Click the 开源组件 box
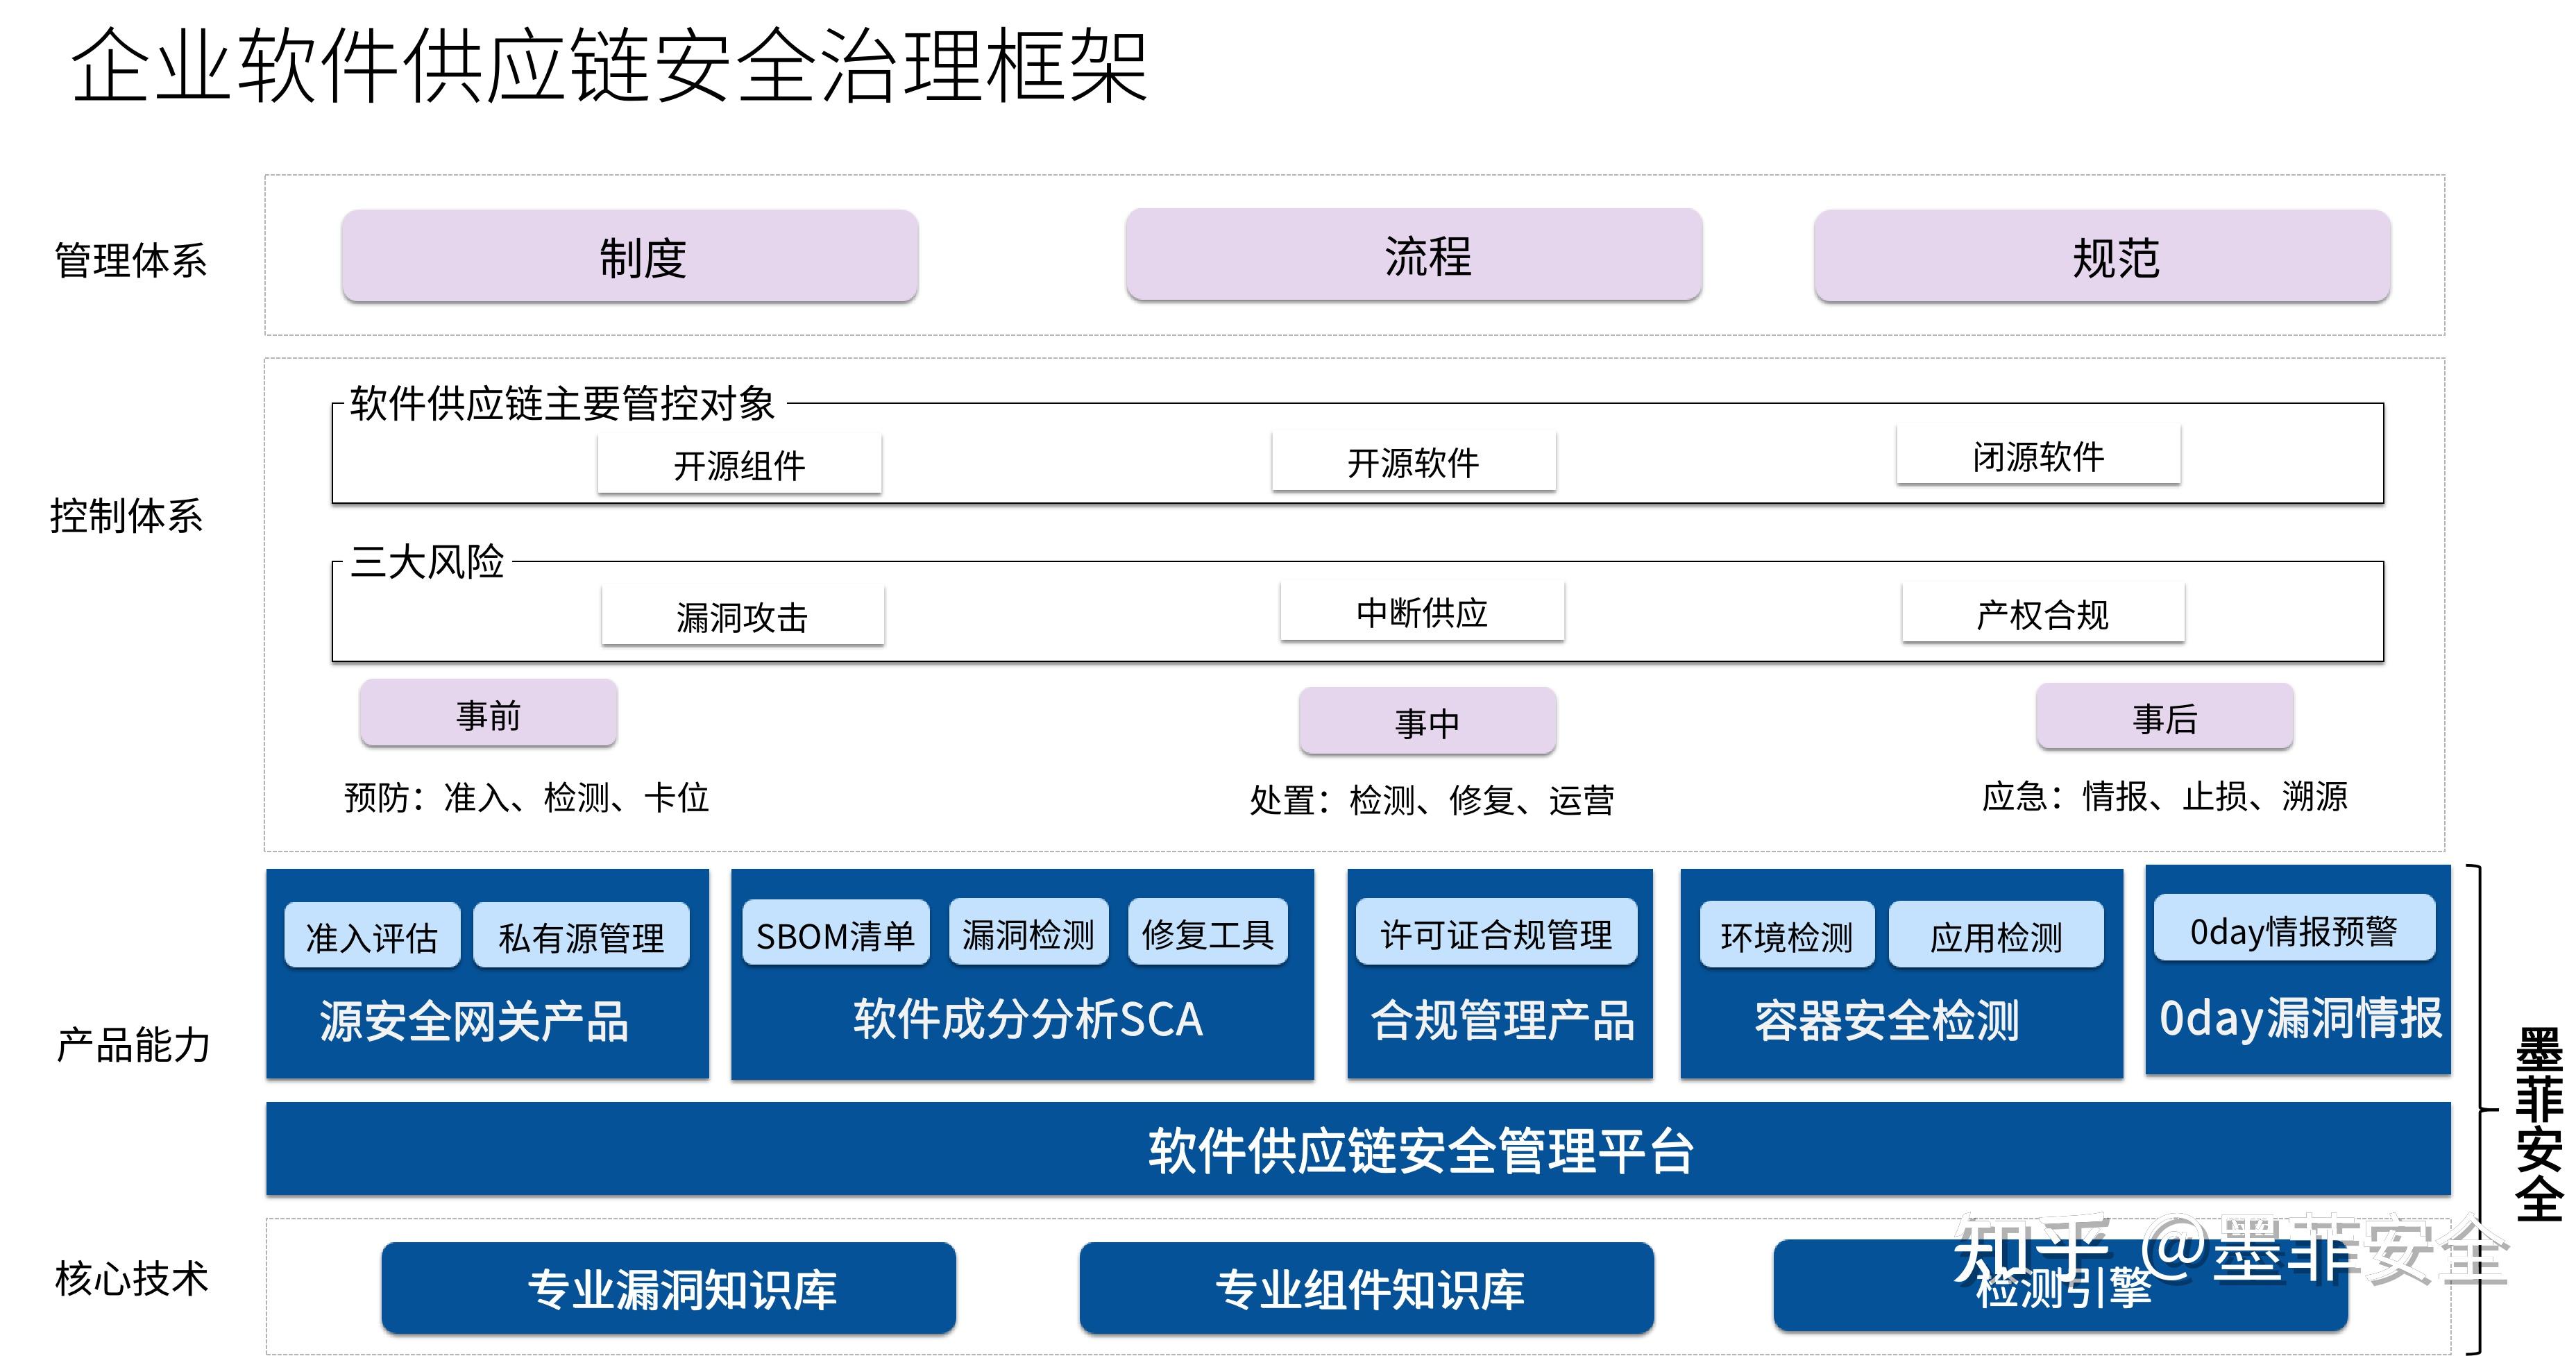The height and width of the screenshot is (1356, 2576). (739, 464)
